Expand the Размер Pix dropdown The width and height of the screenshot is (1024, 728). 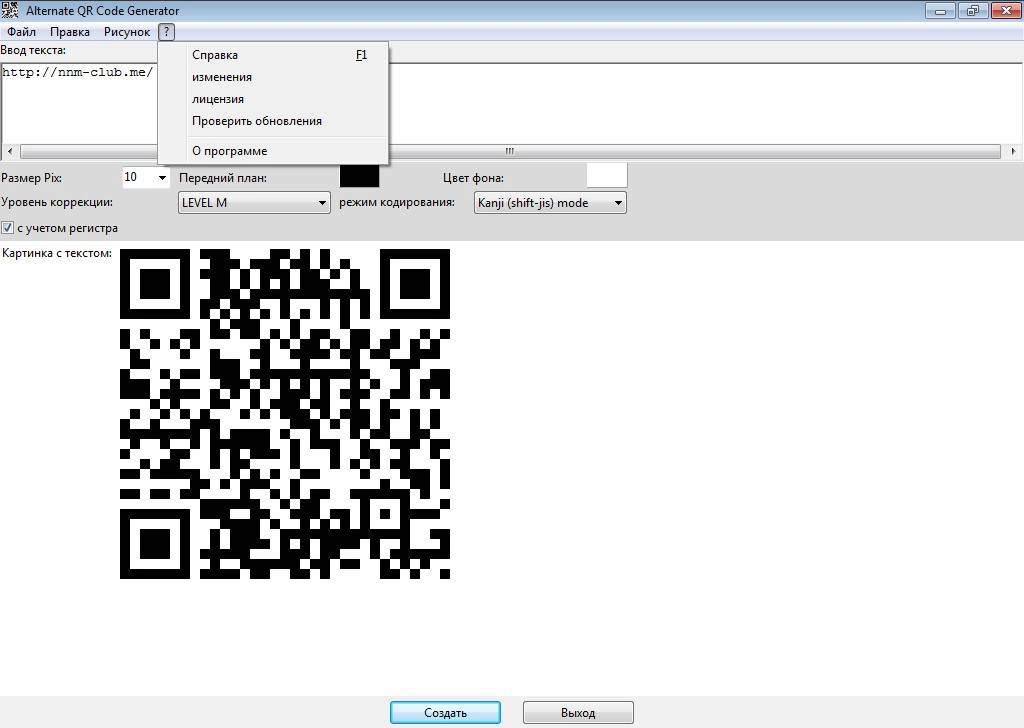pos(162,178)
